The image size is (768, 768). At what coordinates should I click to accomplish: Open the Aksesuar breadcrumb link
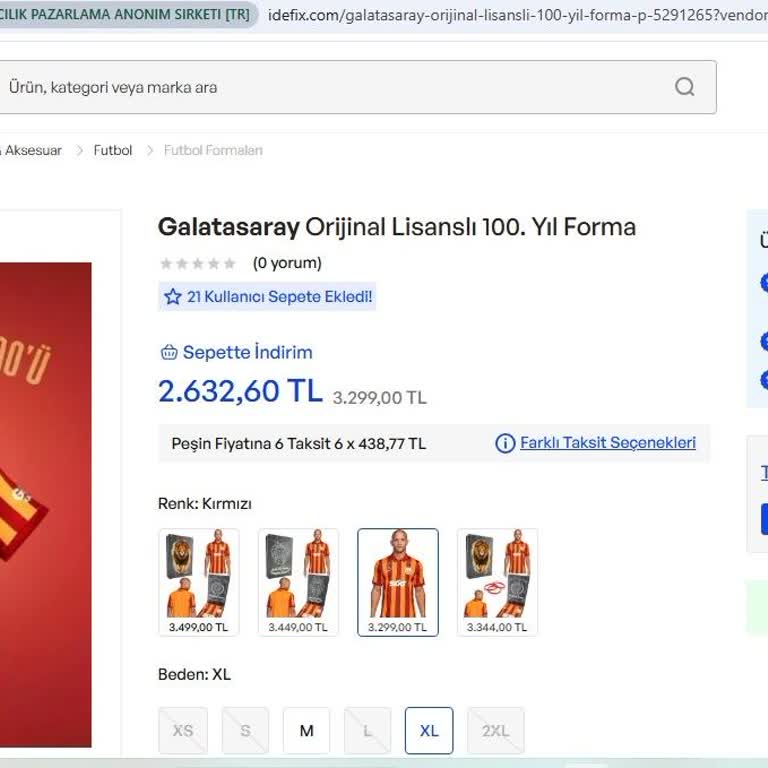point(32,150)
